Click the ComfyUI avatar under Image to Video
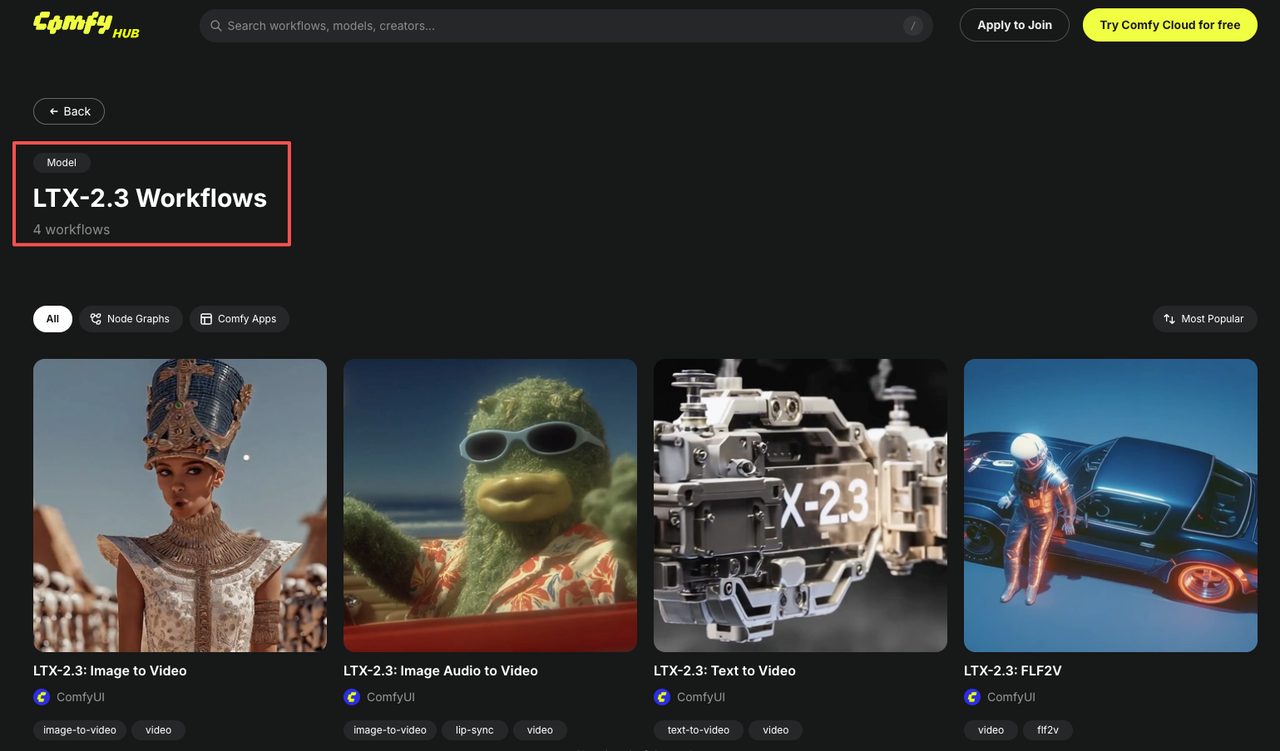1280x751 pixels. tap(42, 697)
